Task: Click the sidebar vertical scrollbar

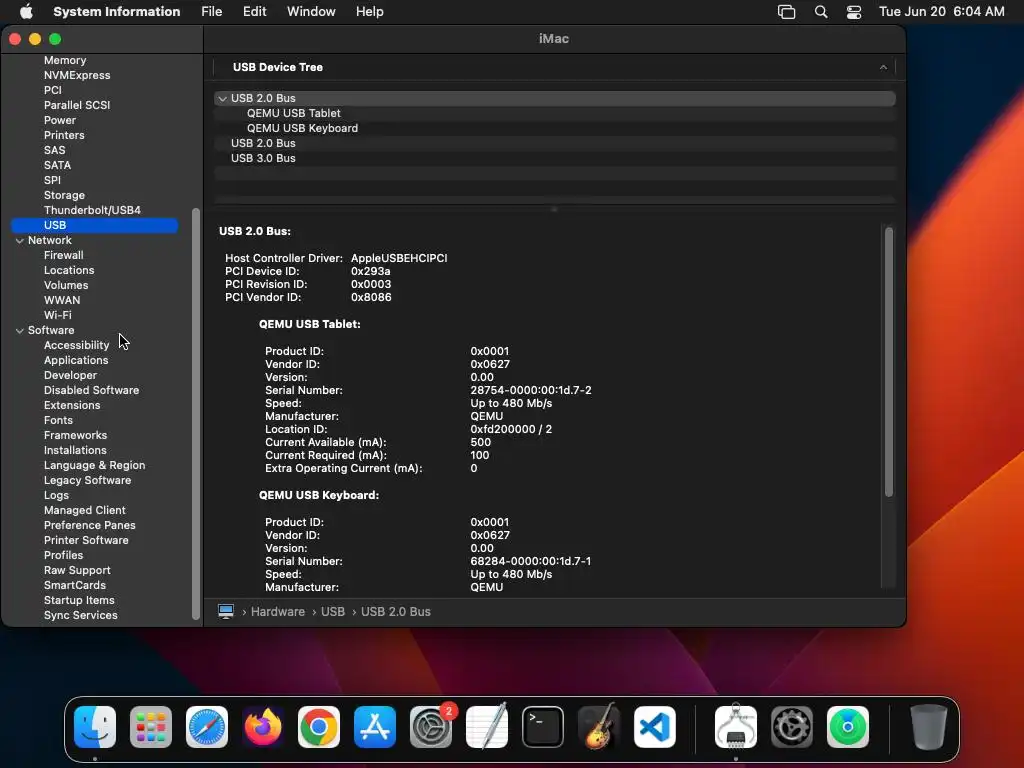Action: 195,413
